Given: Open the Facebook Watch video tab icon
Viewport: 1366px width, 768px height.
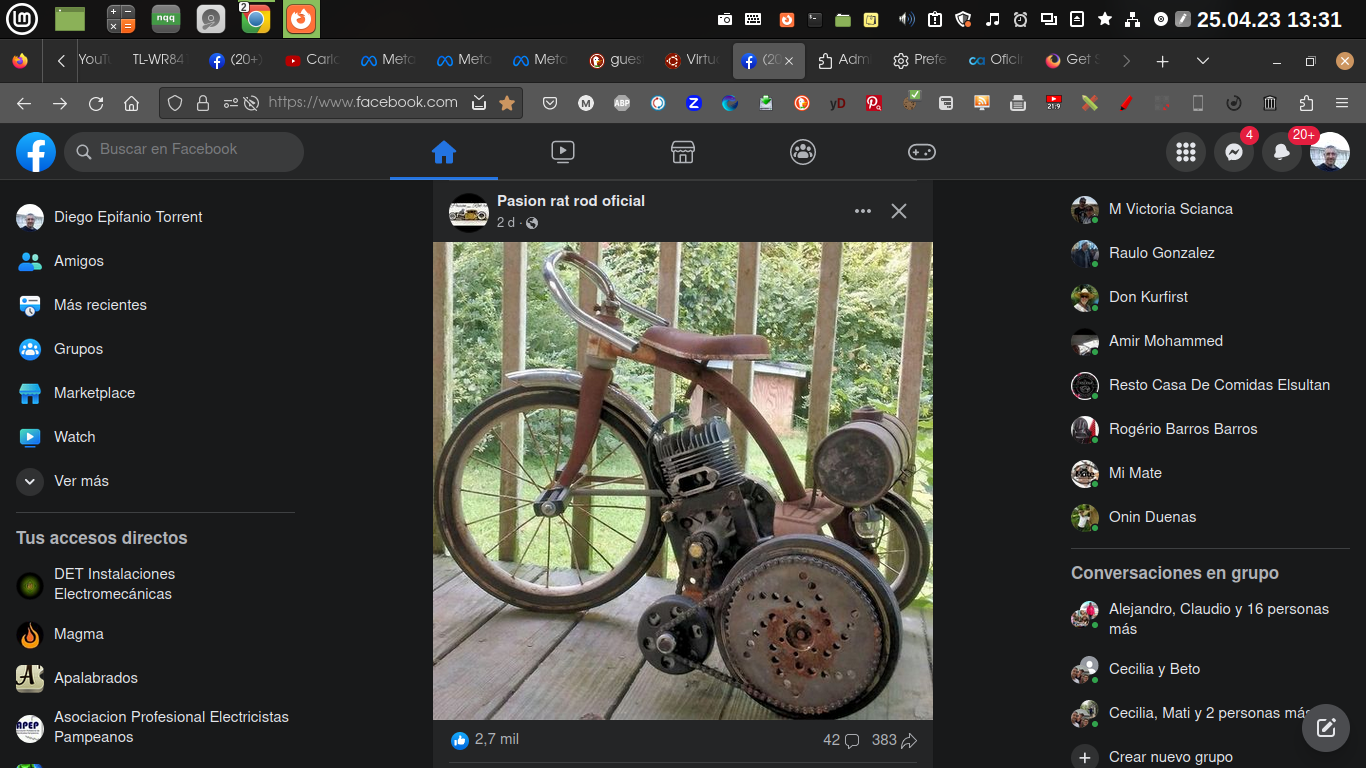Looking at the screenshot, I should pyautogui.click(x=563, y=152).
